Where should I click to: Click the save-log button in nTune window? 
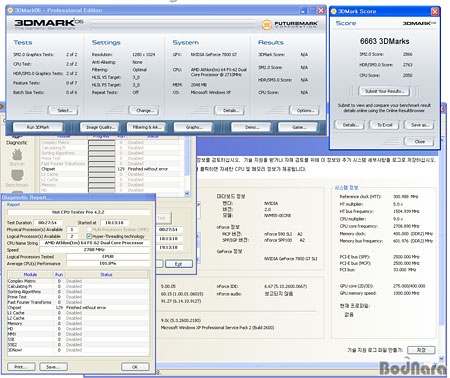pos(421,350)
